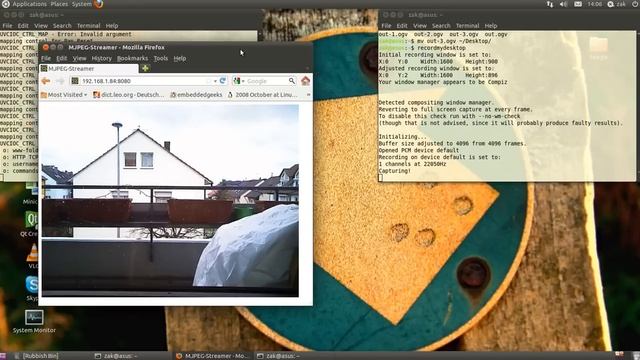This screenshot has width=640, height=360.
Task: Open the Firefox Edit menu
Action: 62,58
